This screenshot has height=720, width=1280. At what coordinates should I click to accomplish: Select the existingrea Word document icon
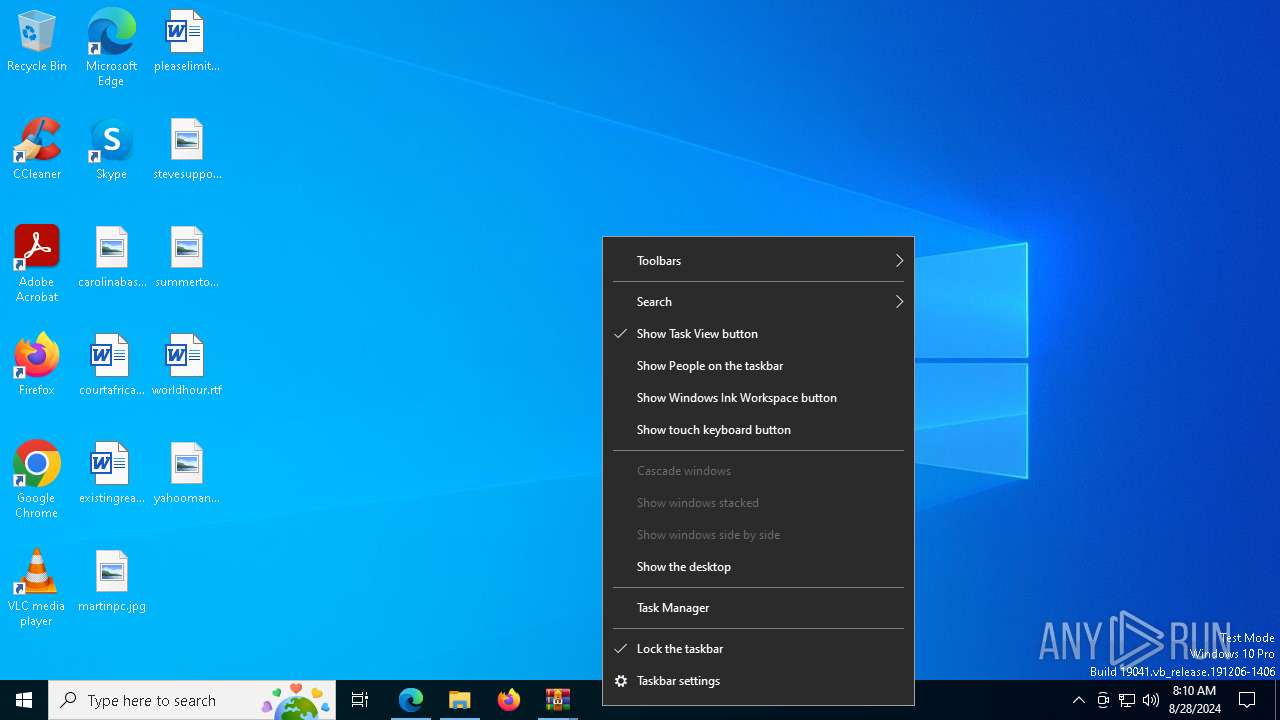(111, 474)
